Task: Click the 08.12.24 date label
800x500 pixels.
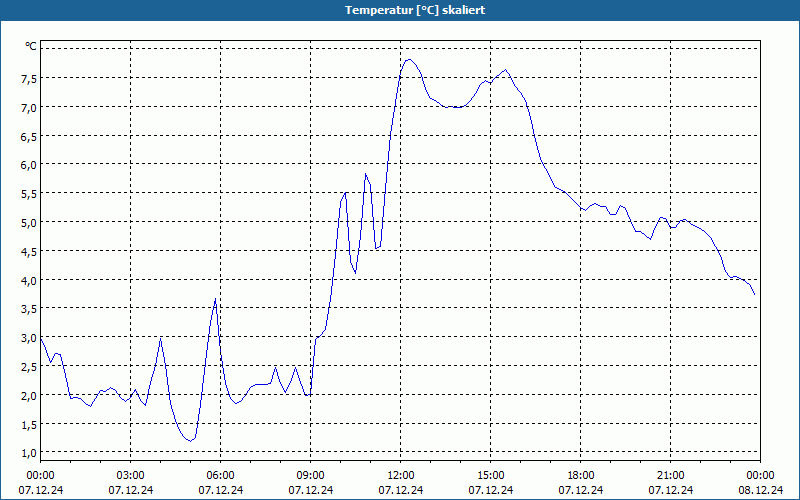Action: [761, 490]
